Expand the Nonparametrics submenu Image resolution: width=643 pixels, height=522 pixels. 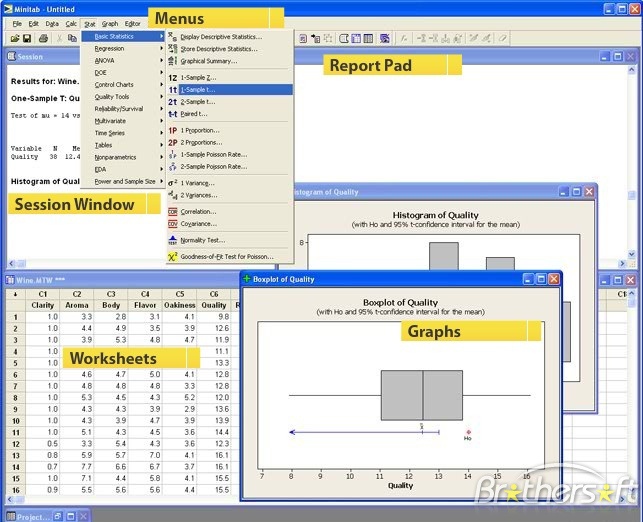[123, 157]
